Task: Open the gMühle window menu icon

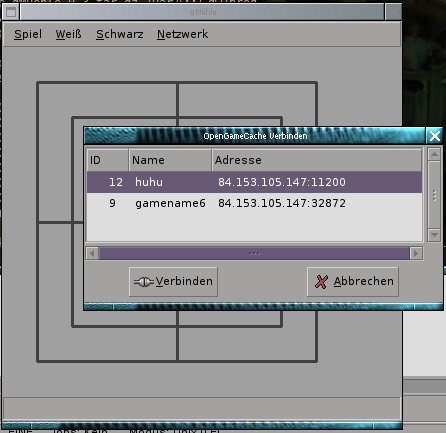Action: (11, 12)
